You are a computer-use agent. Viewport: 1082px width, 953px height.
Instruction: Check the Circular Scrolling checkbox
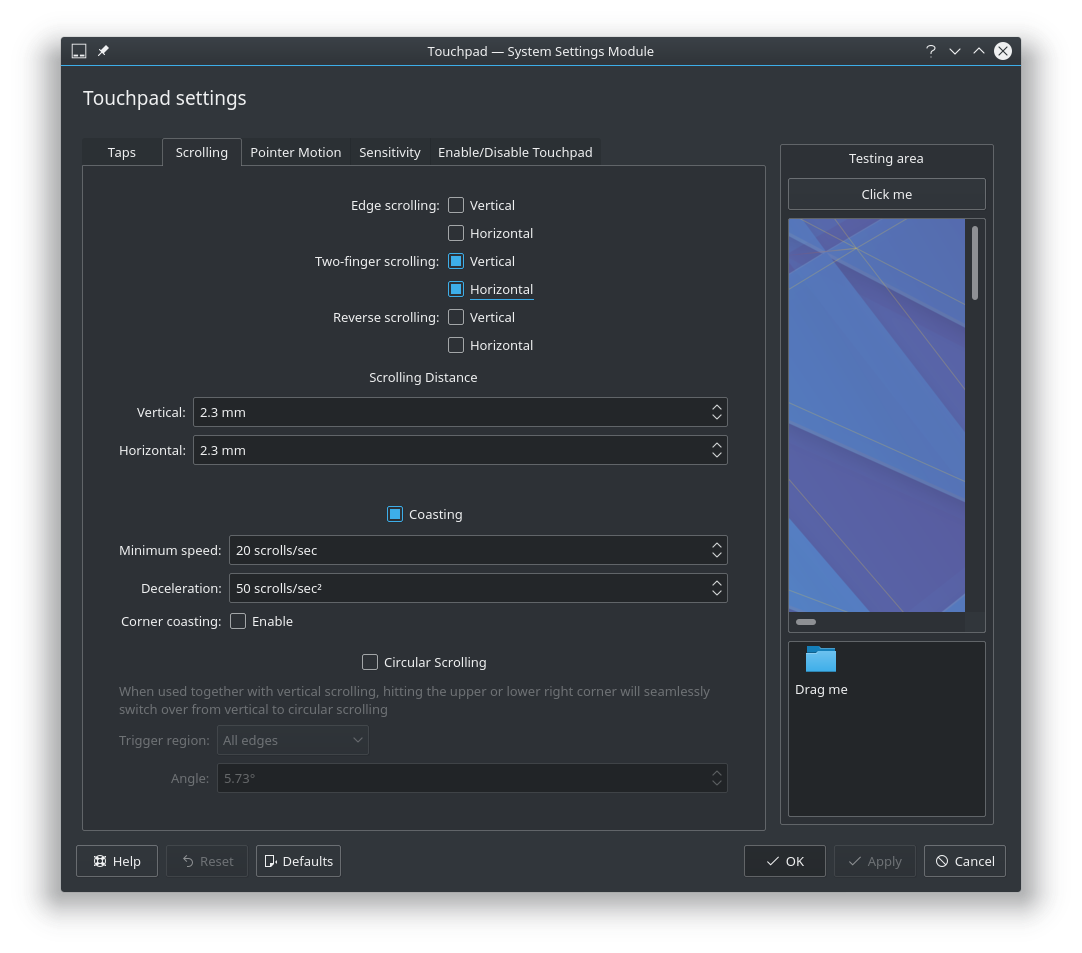[370, 662]
